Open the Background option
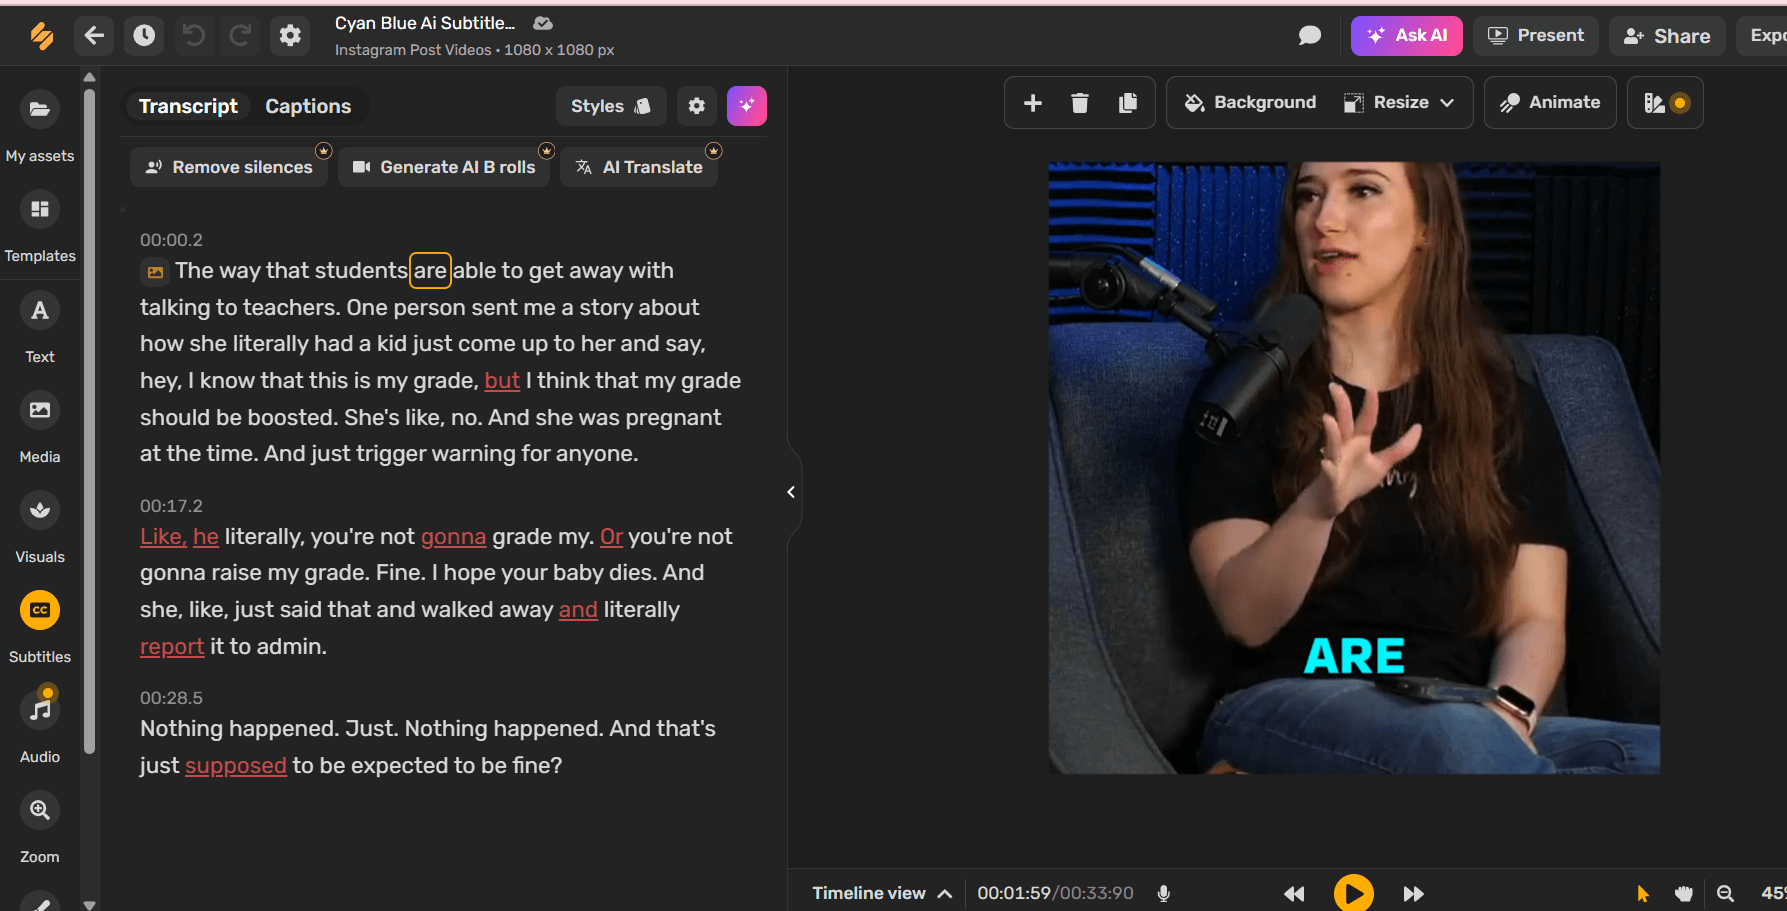 pos(1250,103)
